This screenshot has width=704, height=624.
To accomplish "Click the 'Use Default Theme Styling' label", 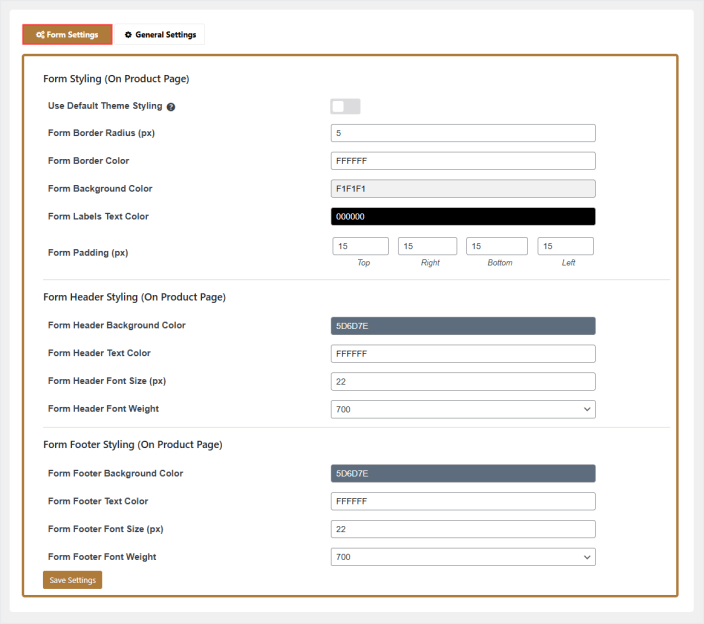I will point(105,106).
